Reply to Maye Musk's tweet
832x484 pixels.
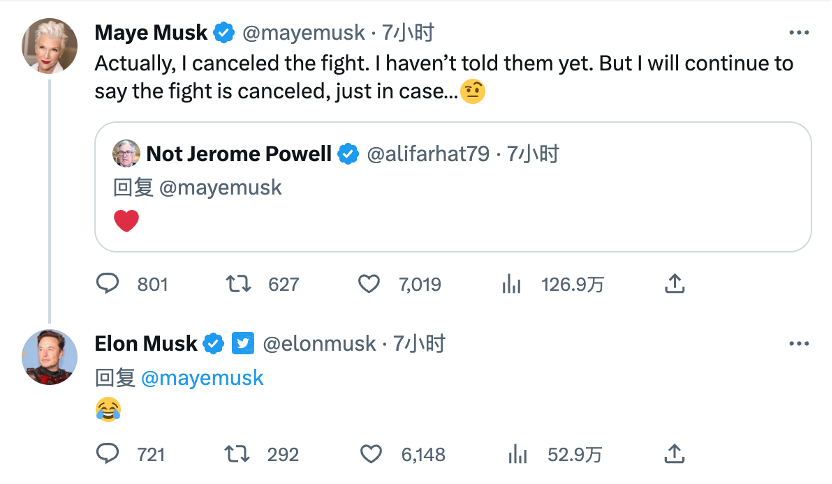click(x=108, y=284)
